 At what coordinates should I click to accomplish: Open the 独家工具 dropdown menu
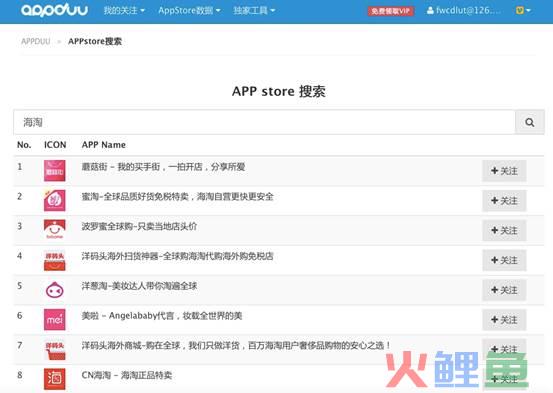tap(254, 11)
